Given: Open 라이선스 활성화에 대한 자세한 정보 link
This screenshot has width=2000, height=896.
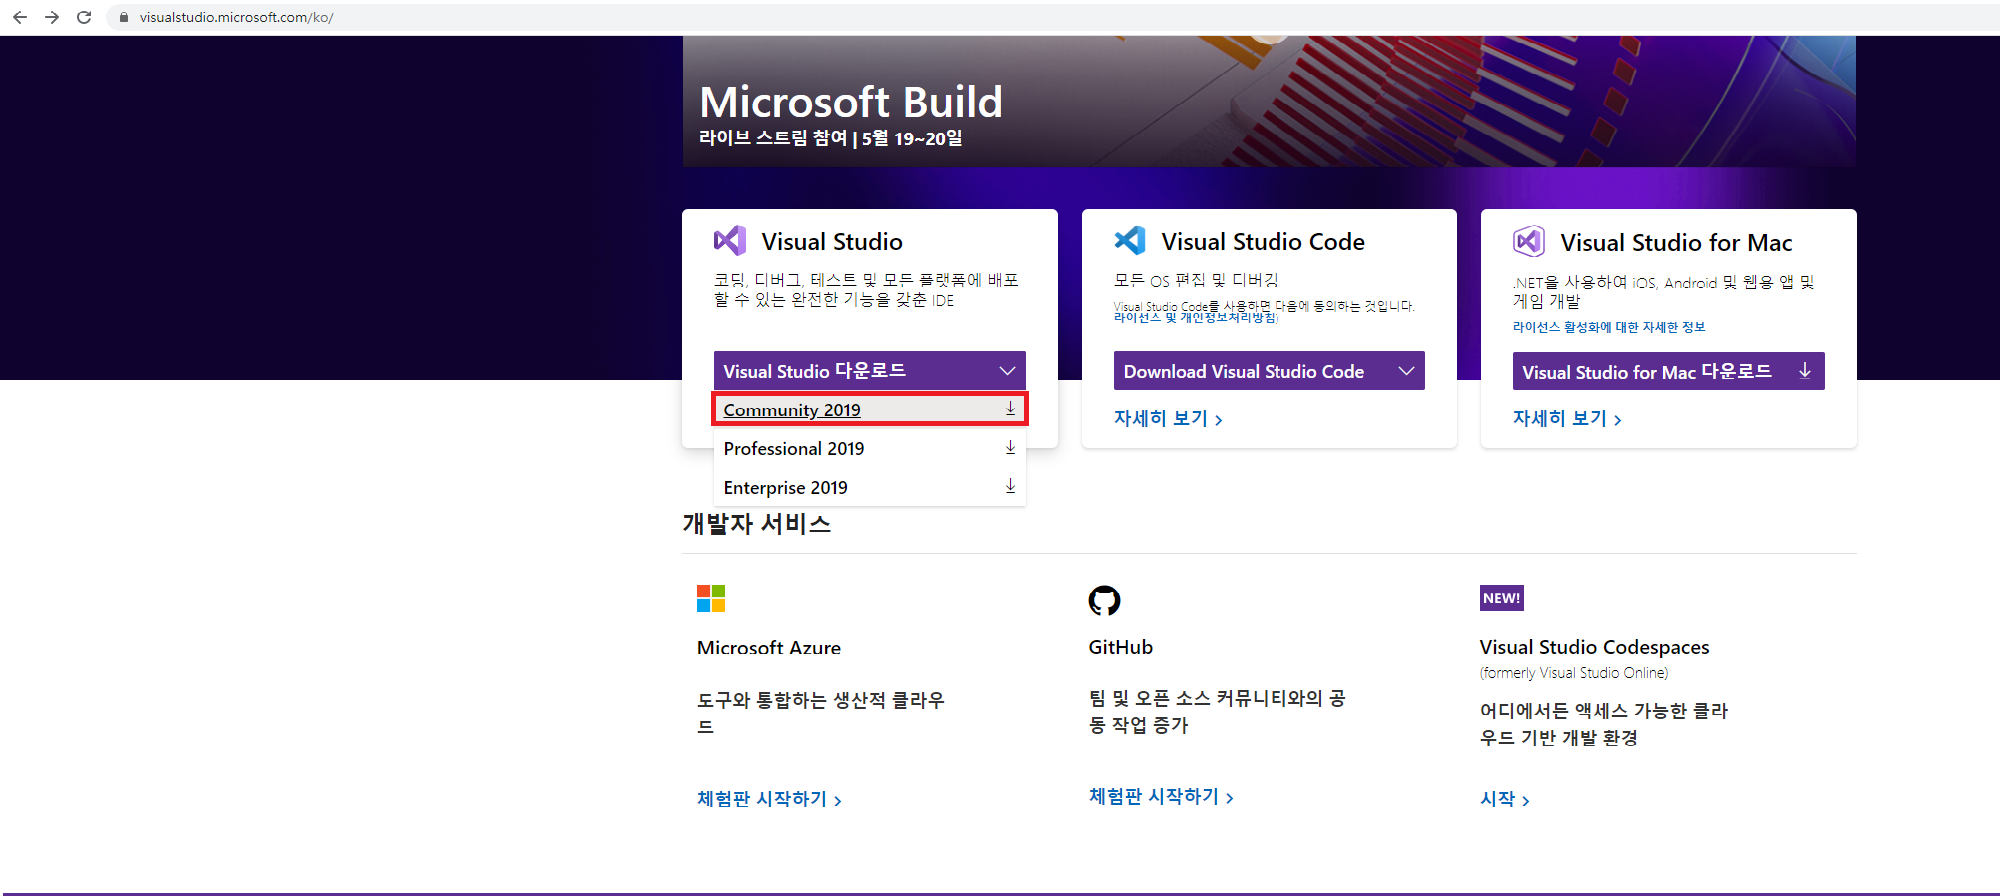Looking at the screenshot, I should [x=1609, y=327].
